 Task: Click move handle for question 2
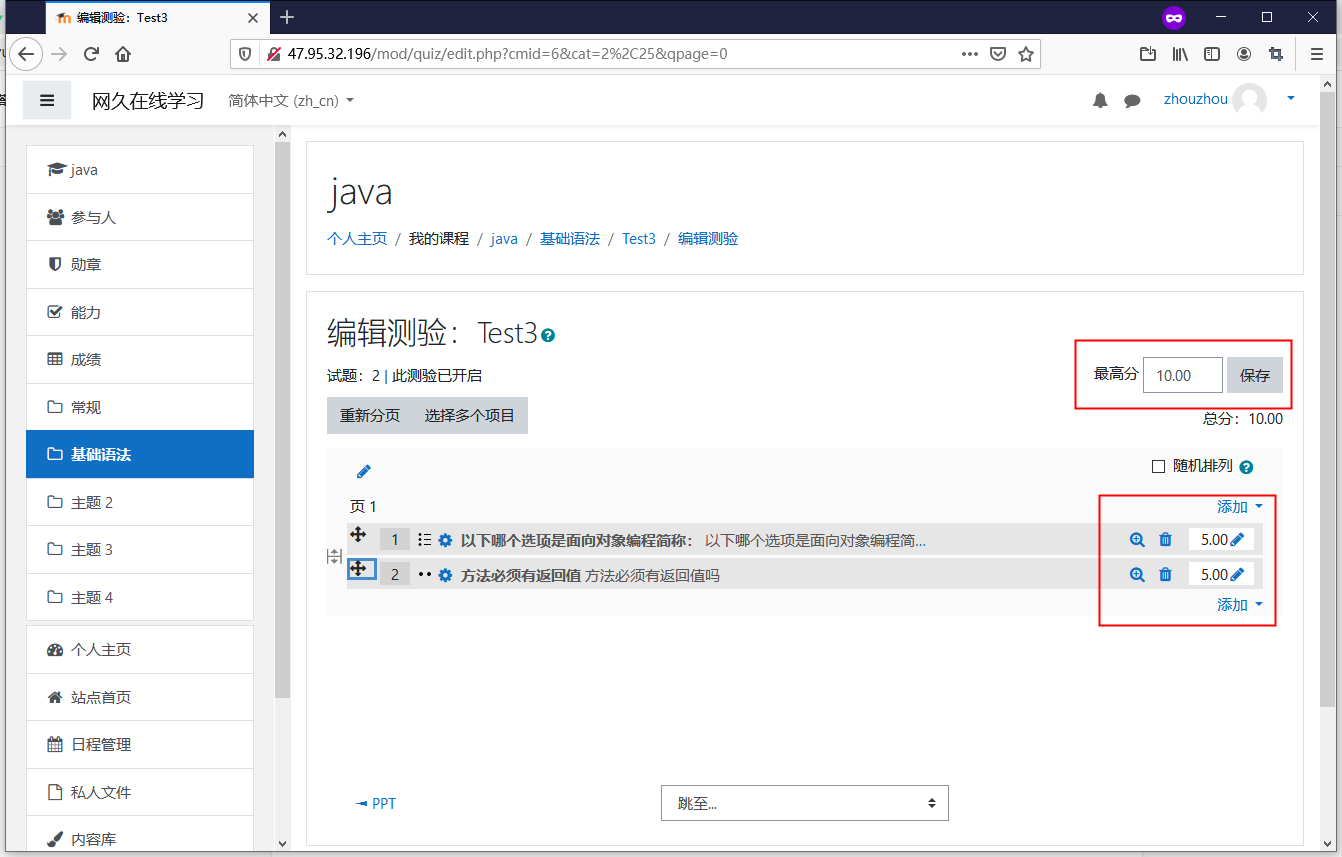click(360, 569)
